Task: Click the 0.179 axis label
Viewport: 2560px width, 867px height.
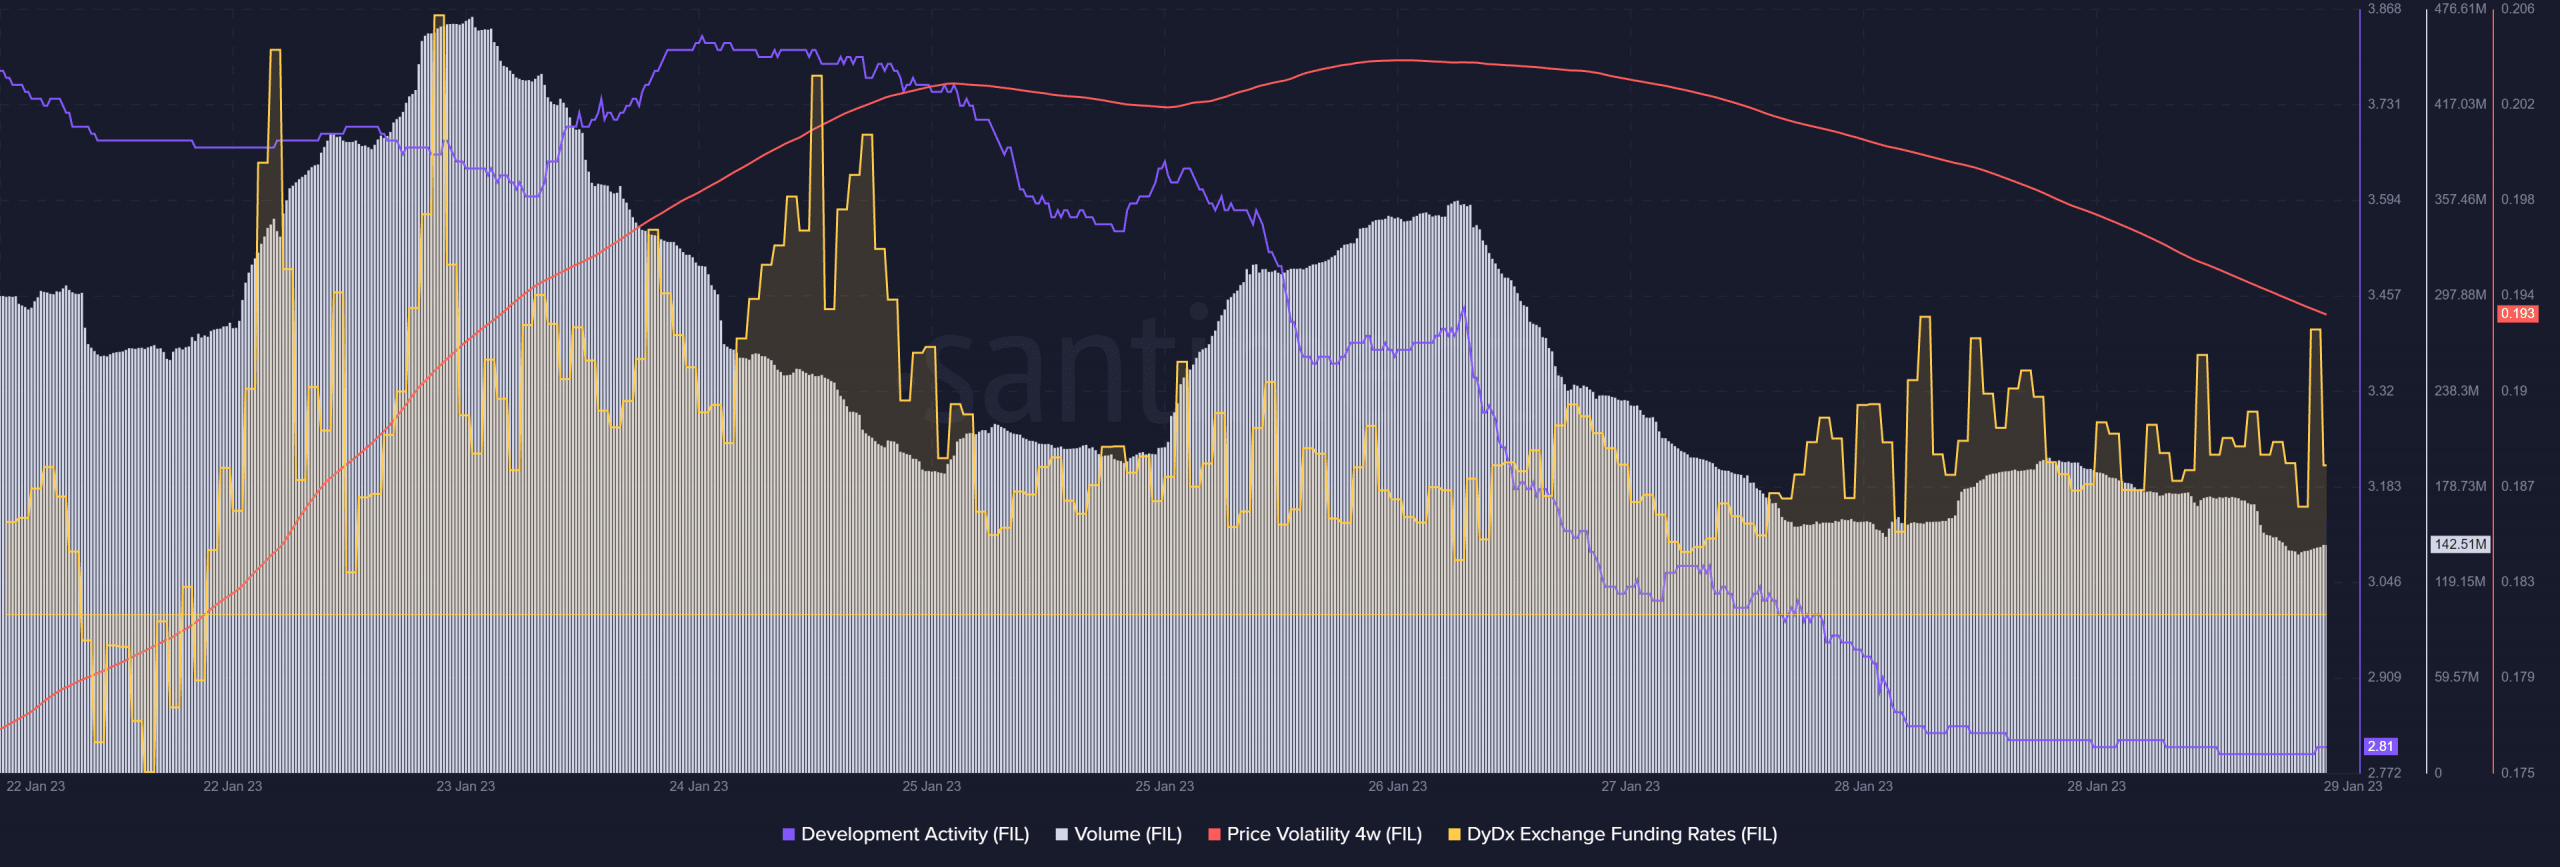Action: (x=2517, y=677)
